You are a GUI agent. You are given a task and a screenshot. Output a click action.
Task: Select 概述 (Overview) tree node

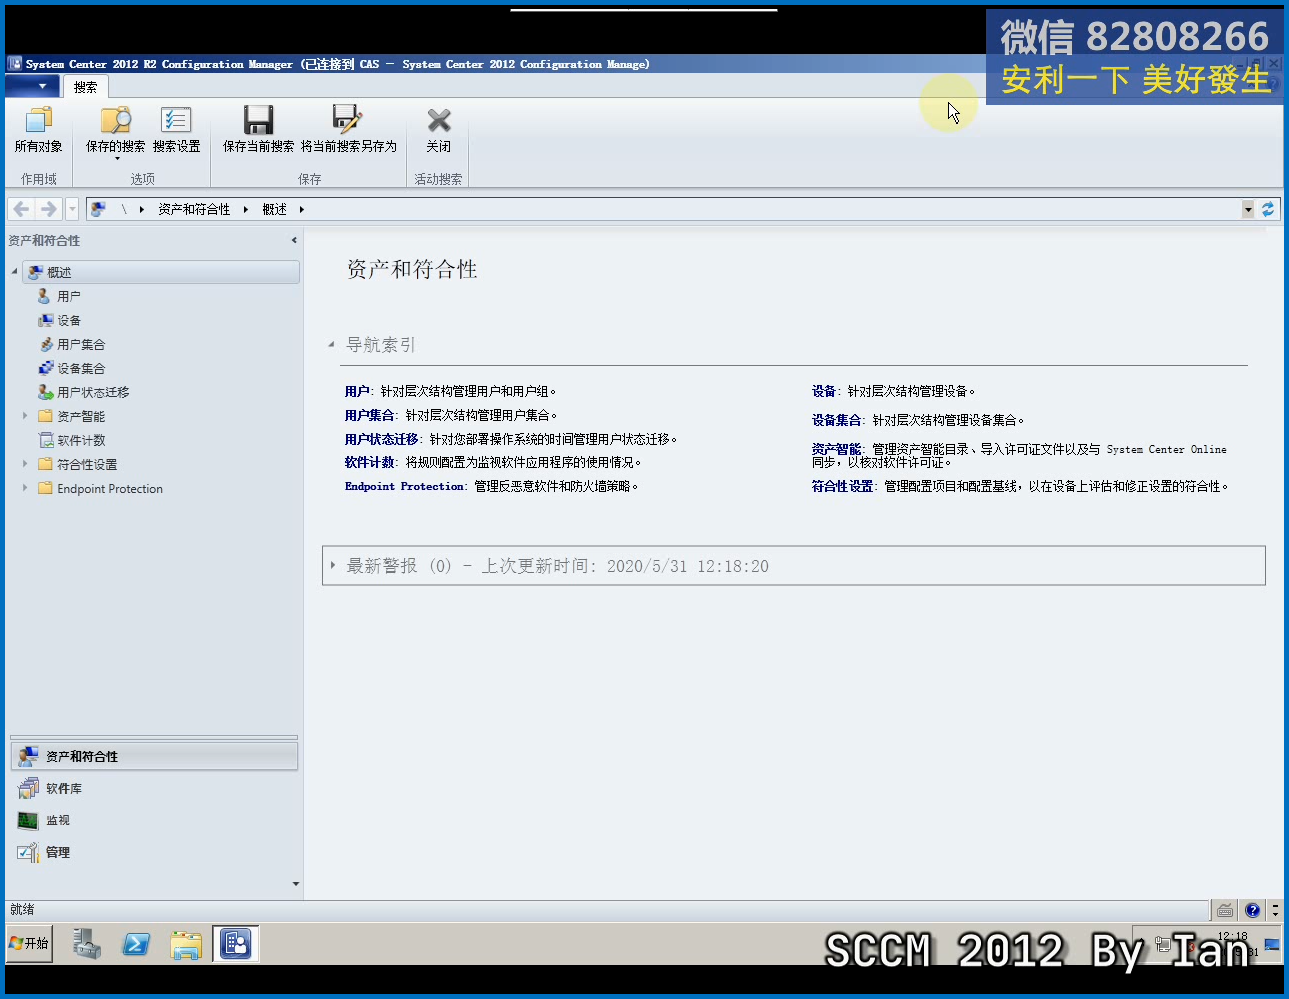coord(161,272)
